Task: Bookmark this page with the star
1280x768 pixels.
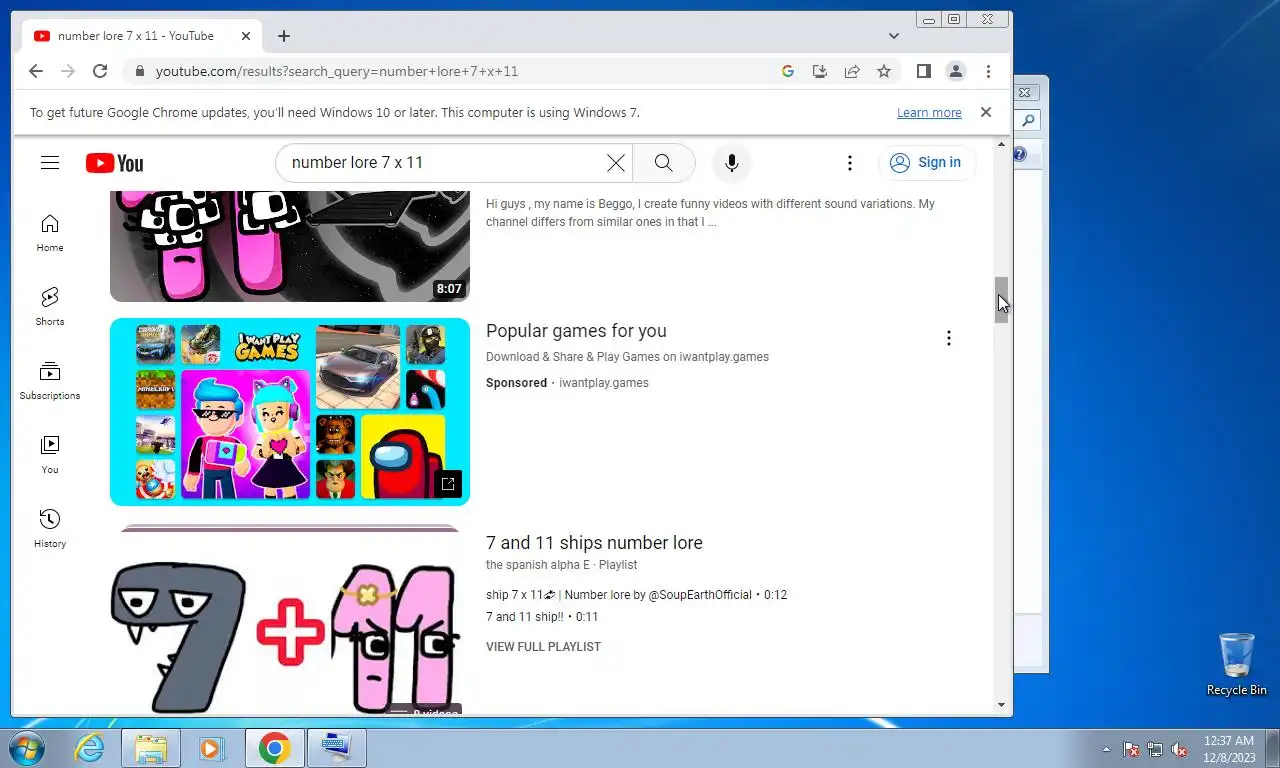Action: click(884, 71)
